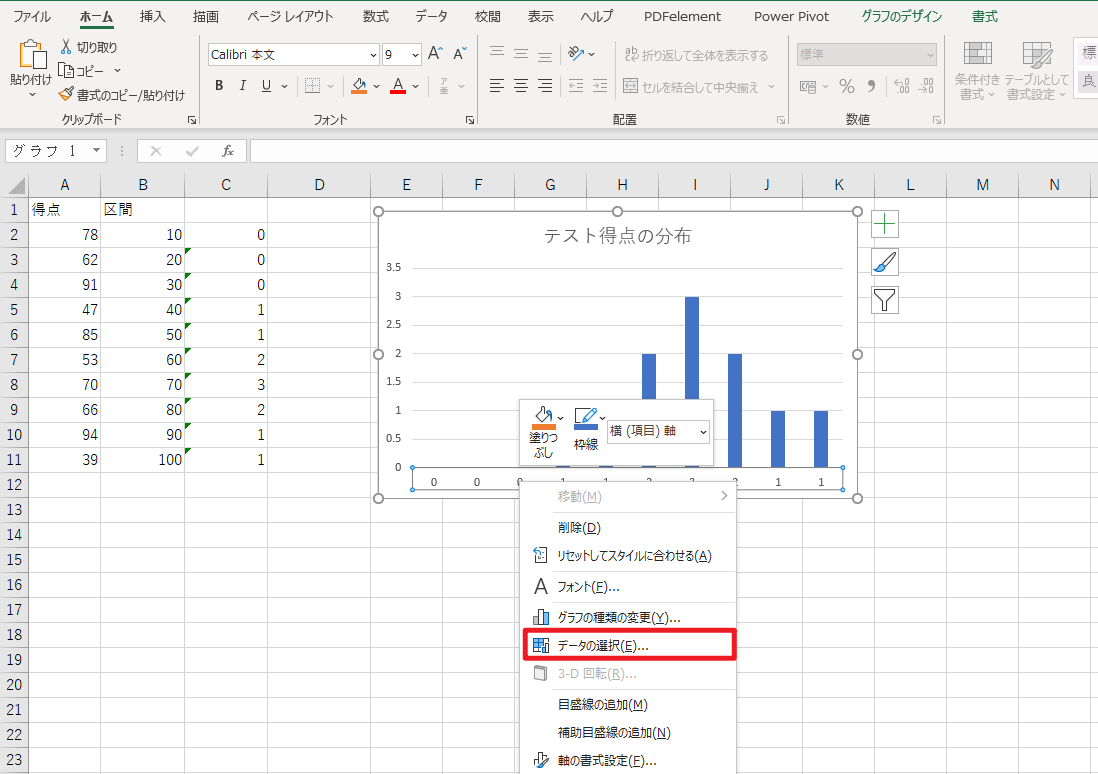Expand the Calibri font name dropdown
Viewport: 1098px width, 774px height.
[x=373, y=55]
